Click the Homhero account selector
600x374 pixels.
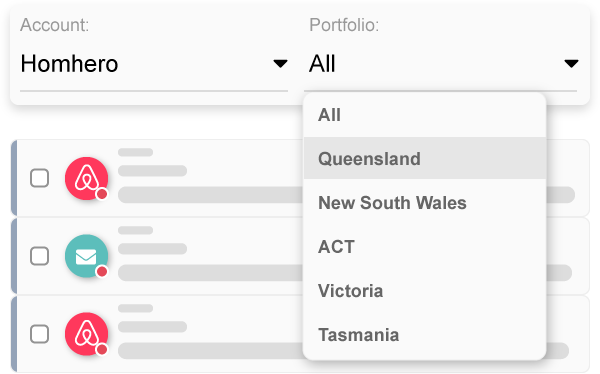click(154, 64)
